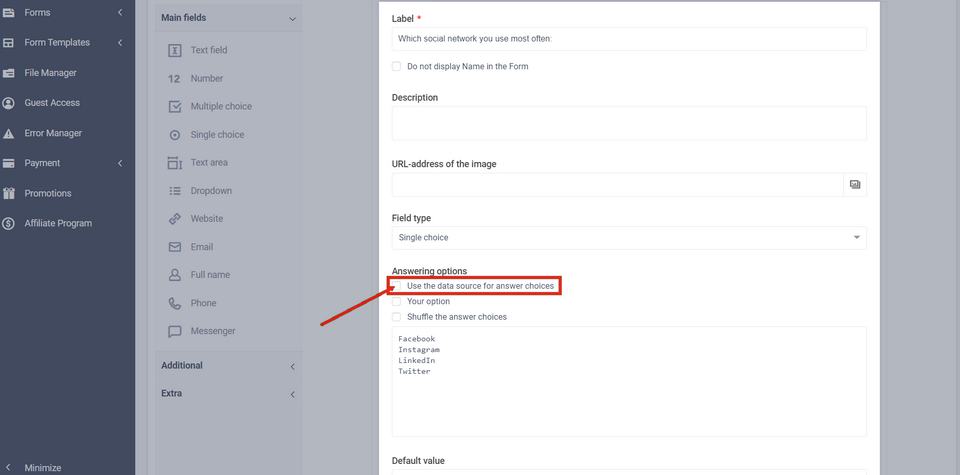This screenshot has height=475, width=960.
Task: Click the Guest Access person icon
Action: [9, 103]
